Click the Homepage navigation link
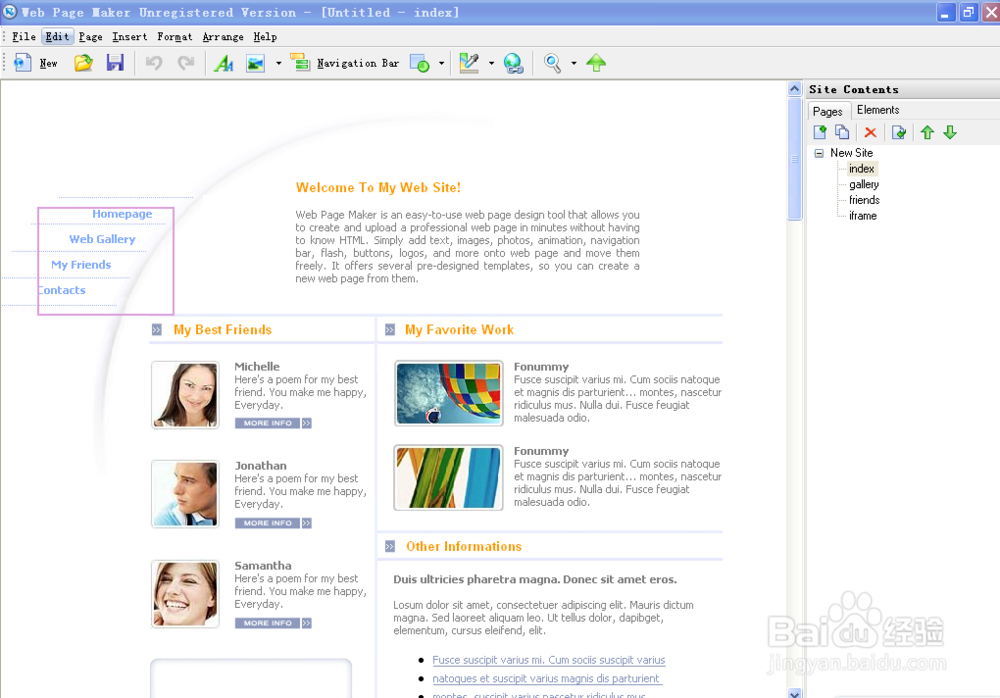 (122, 214)
